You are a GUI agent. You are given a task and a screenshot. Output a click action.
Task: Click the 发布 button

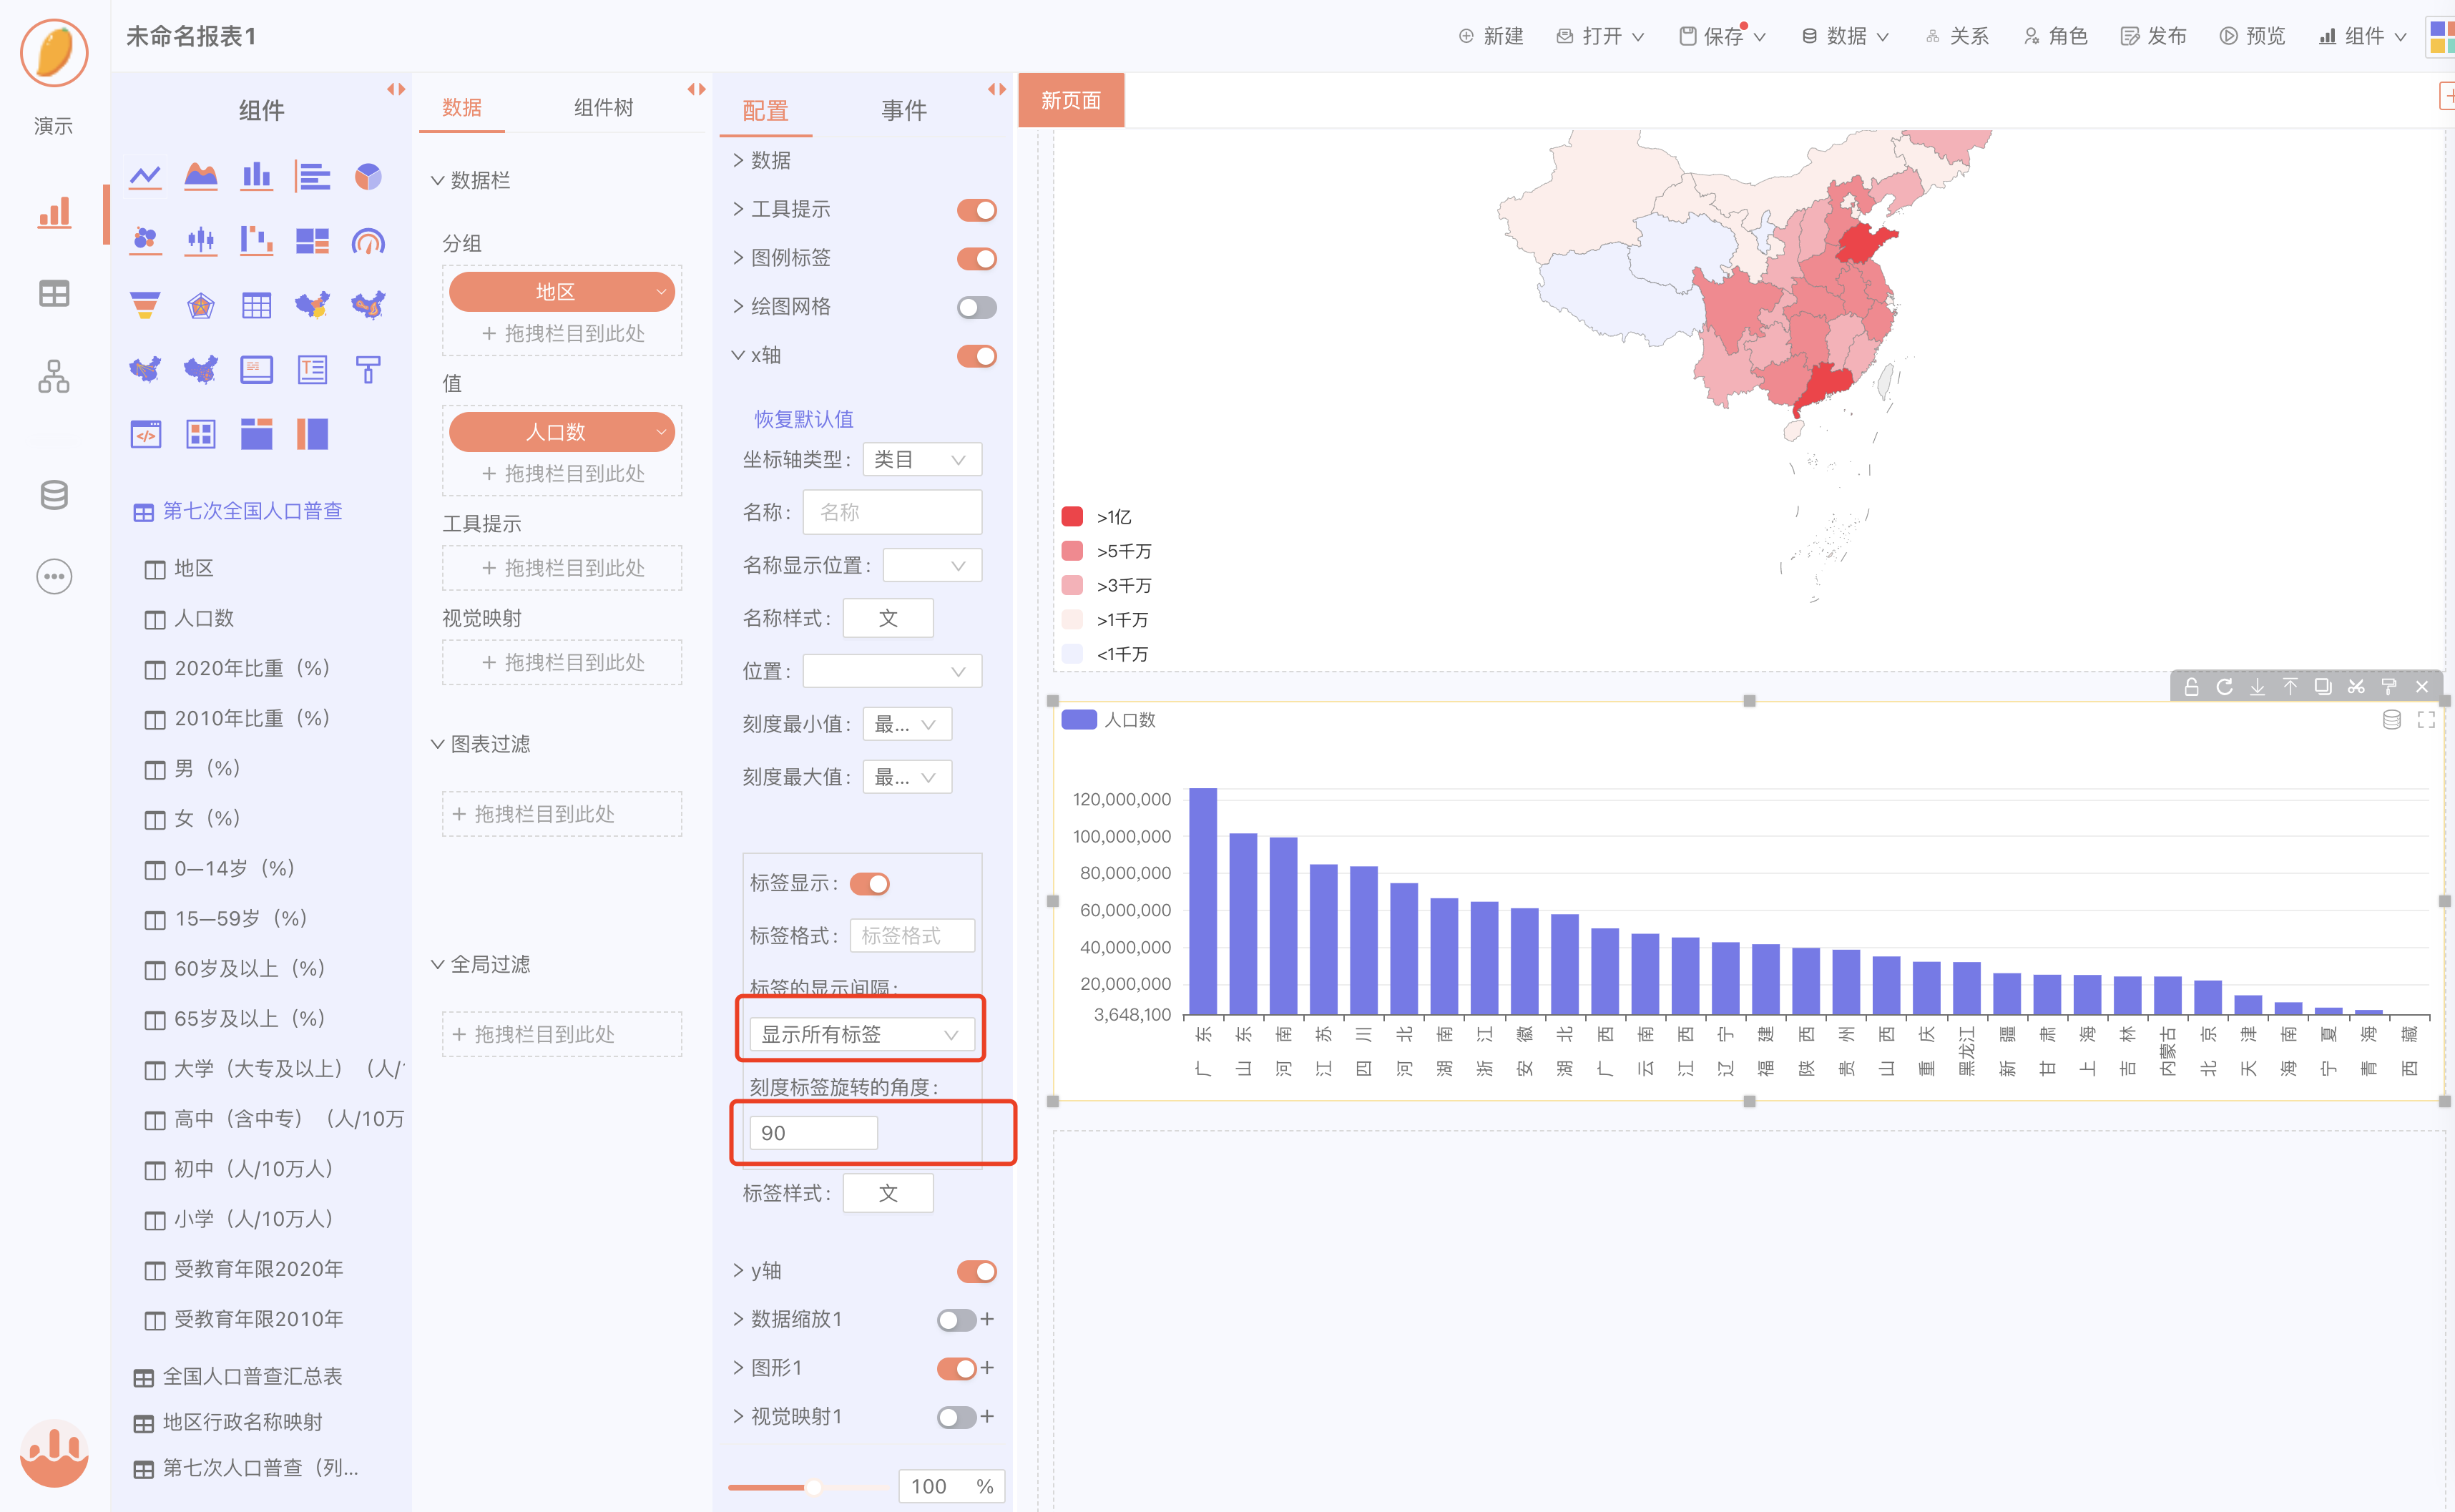pyautogui.click(x=2154, y=37)
